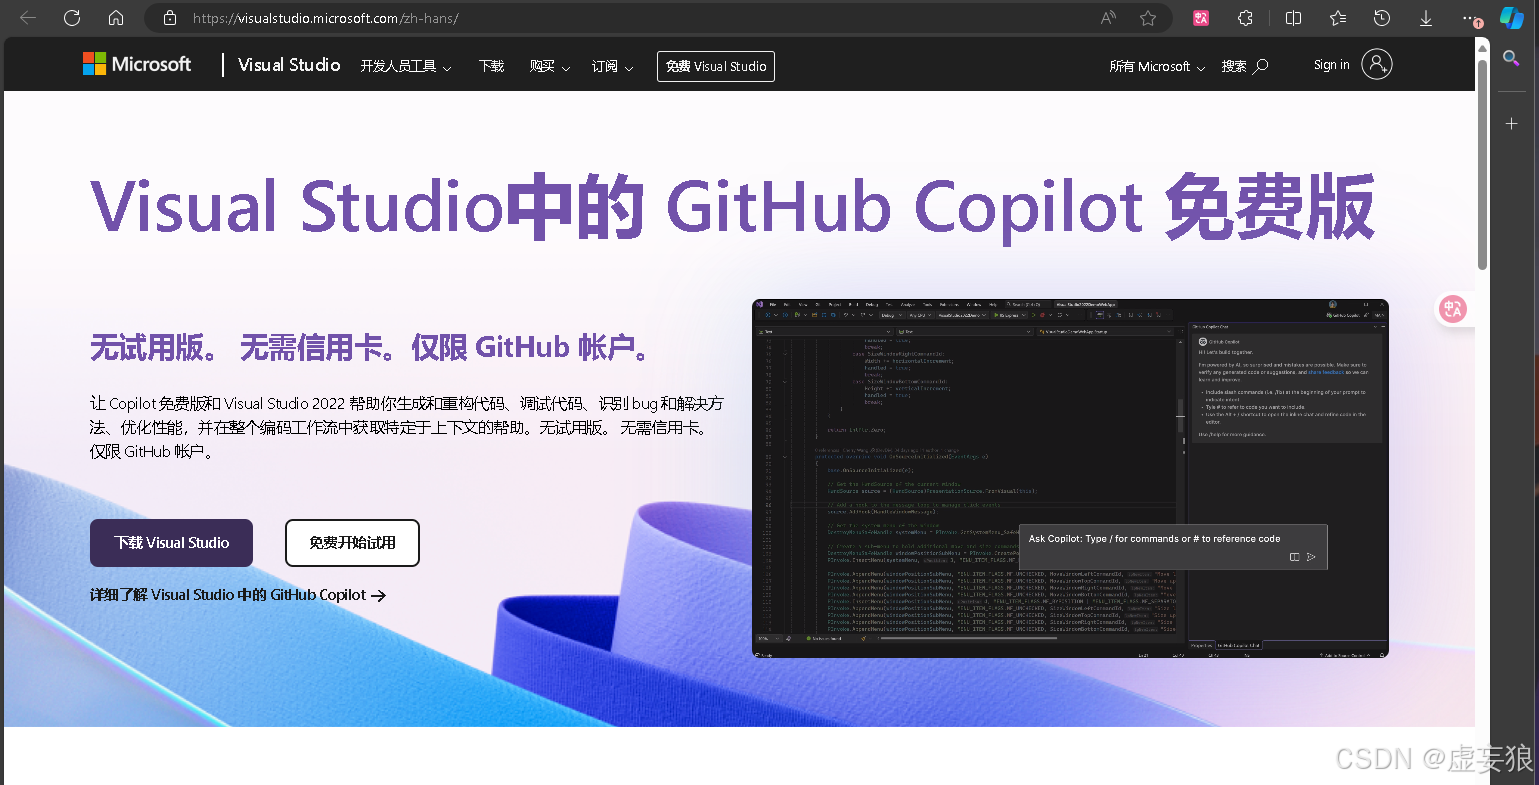Click the Visual Studio IDE screenshot
Image resolution: width=1539 pixels, height=785 pixels.
click(x=1070, y=478)
